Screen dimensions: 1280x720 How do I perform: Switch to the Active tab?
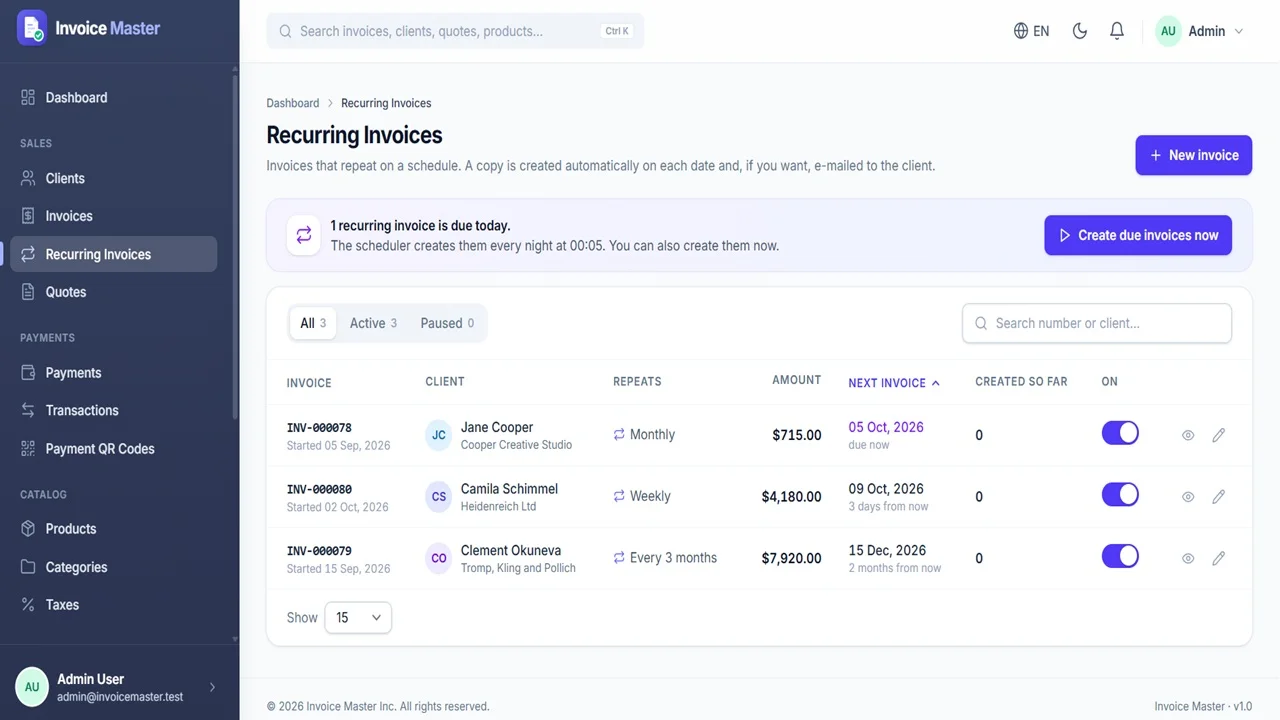tap(373, 323)
